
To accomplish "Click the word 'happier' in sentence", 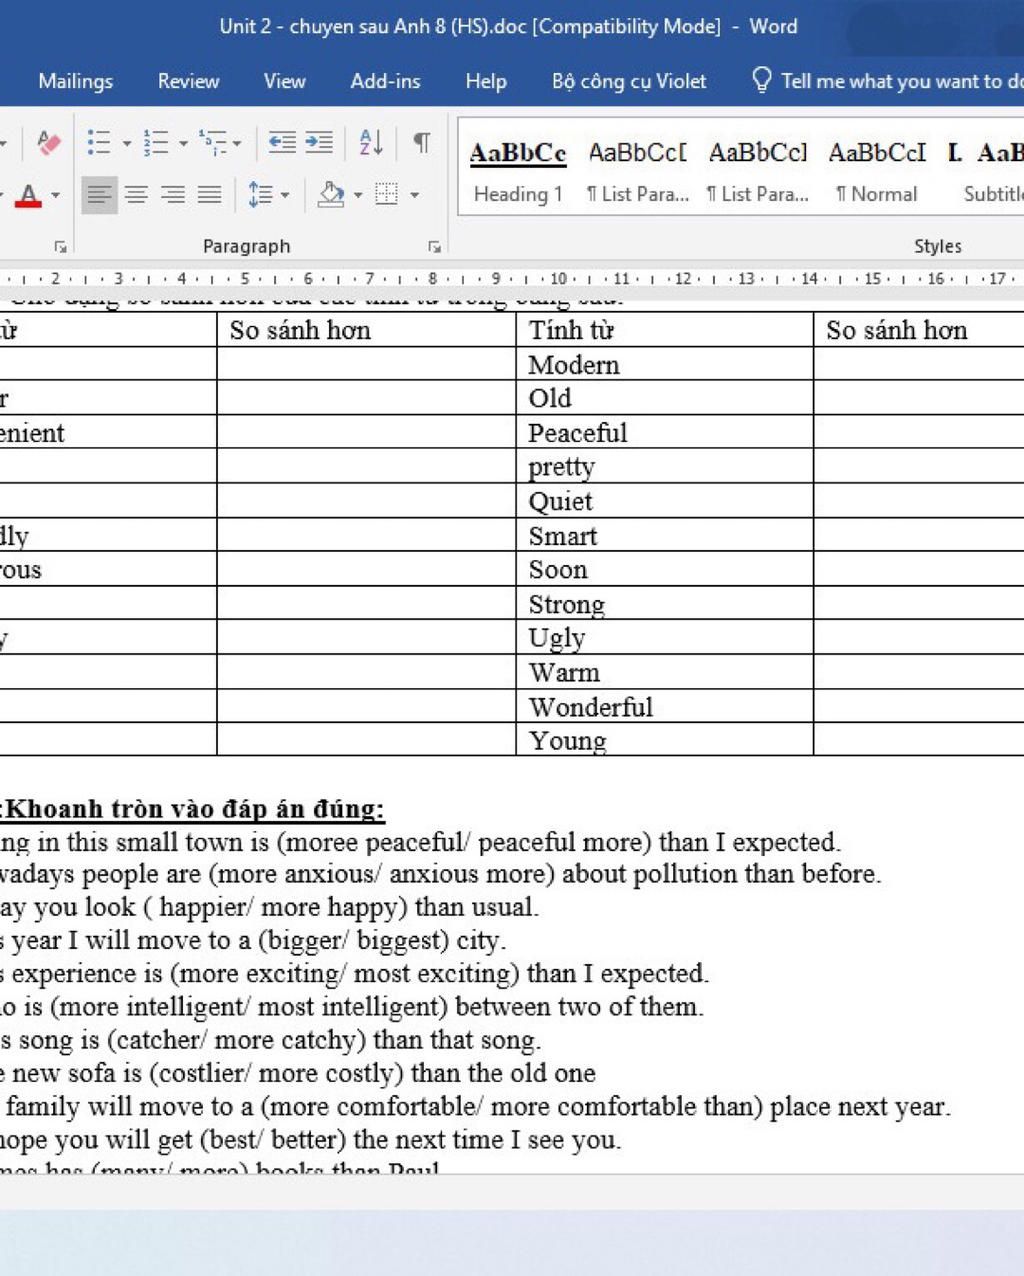I will click(x=204, y=907).
